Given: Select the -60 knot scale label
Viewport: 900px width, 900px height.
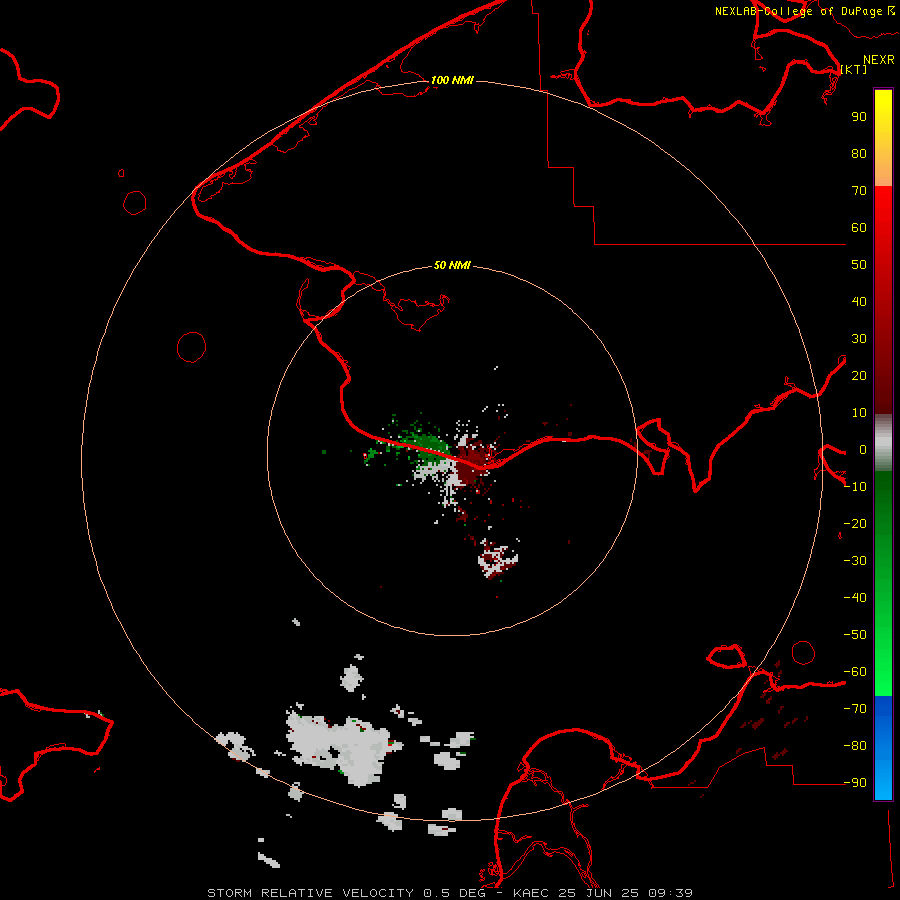Looking at the screenshot, I should point(855,672).
